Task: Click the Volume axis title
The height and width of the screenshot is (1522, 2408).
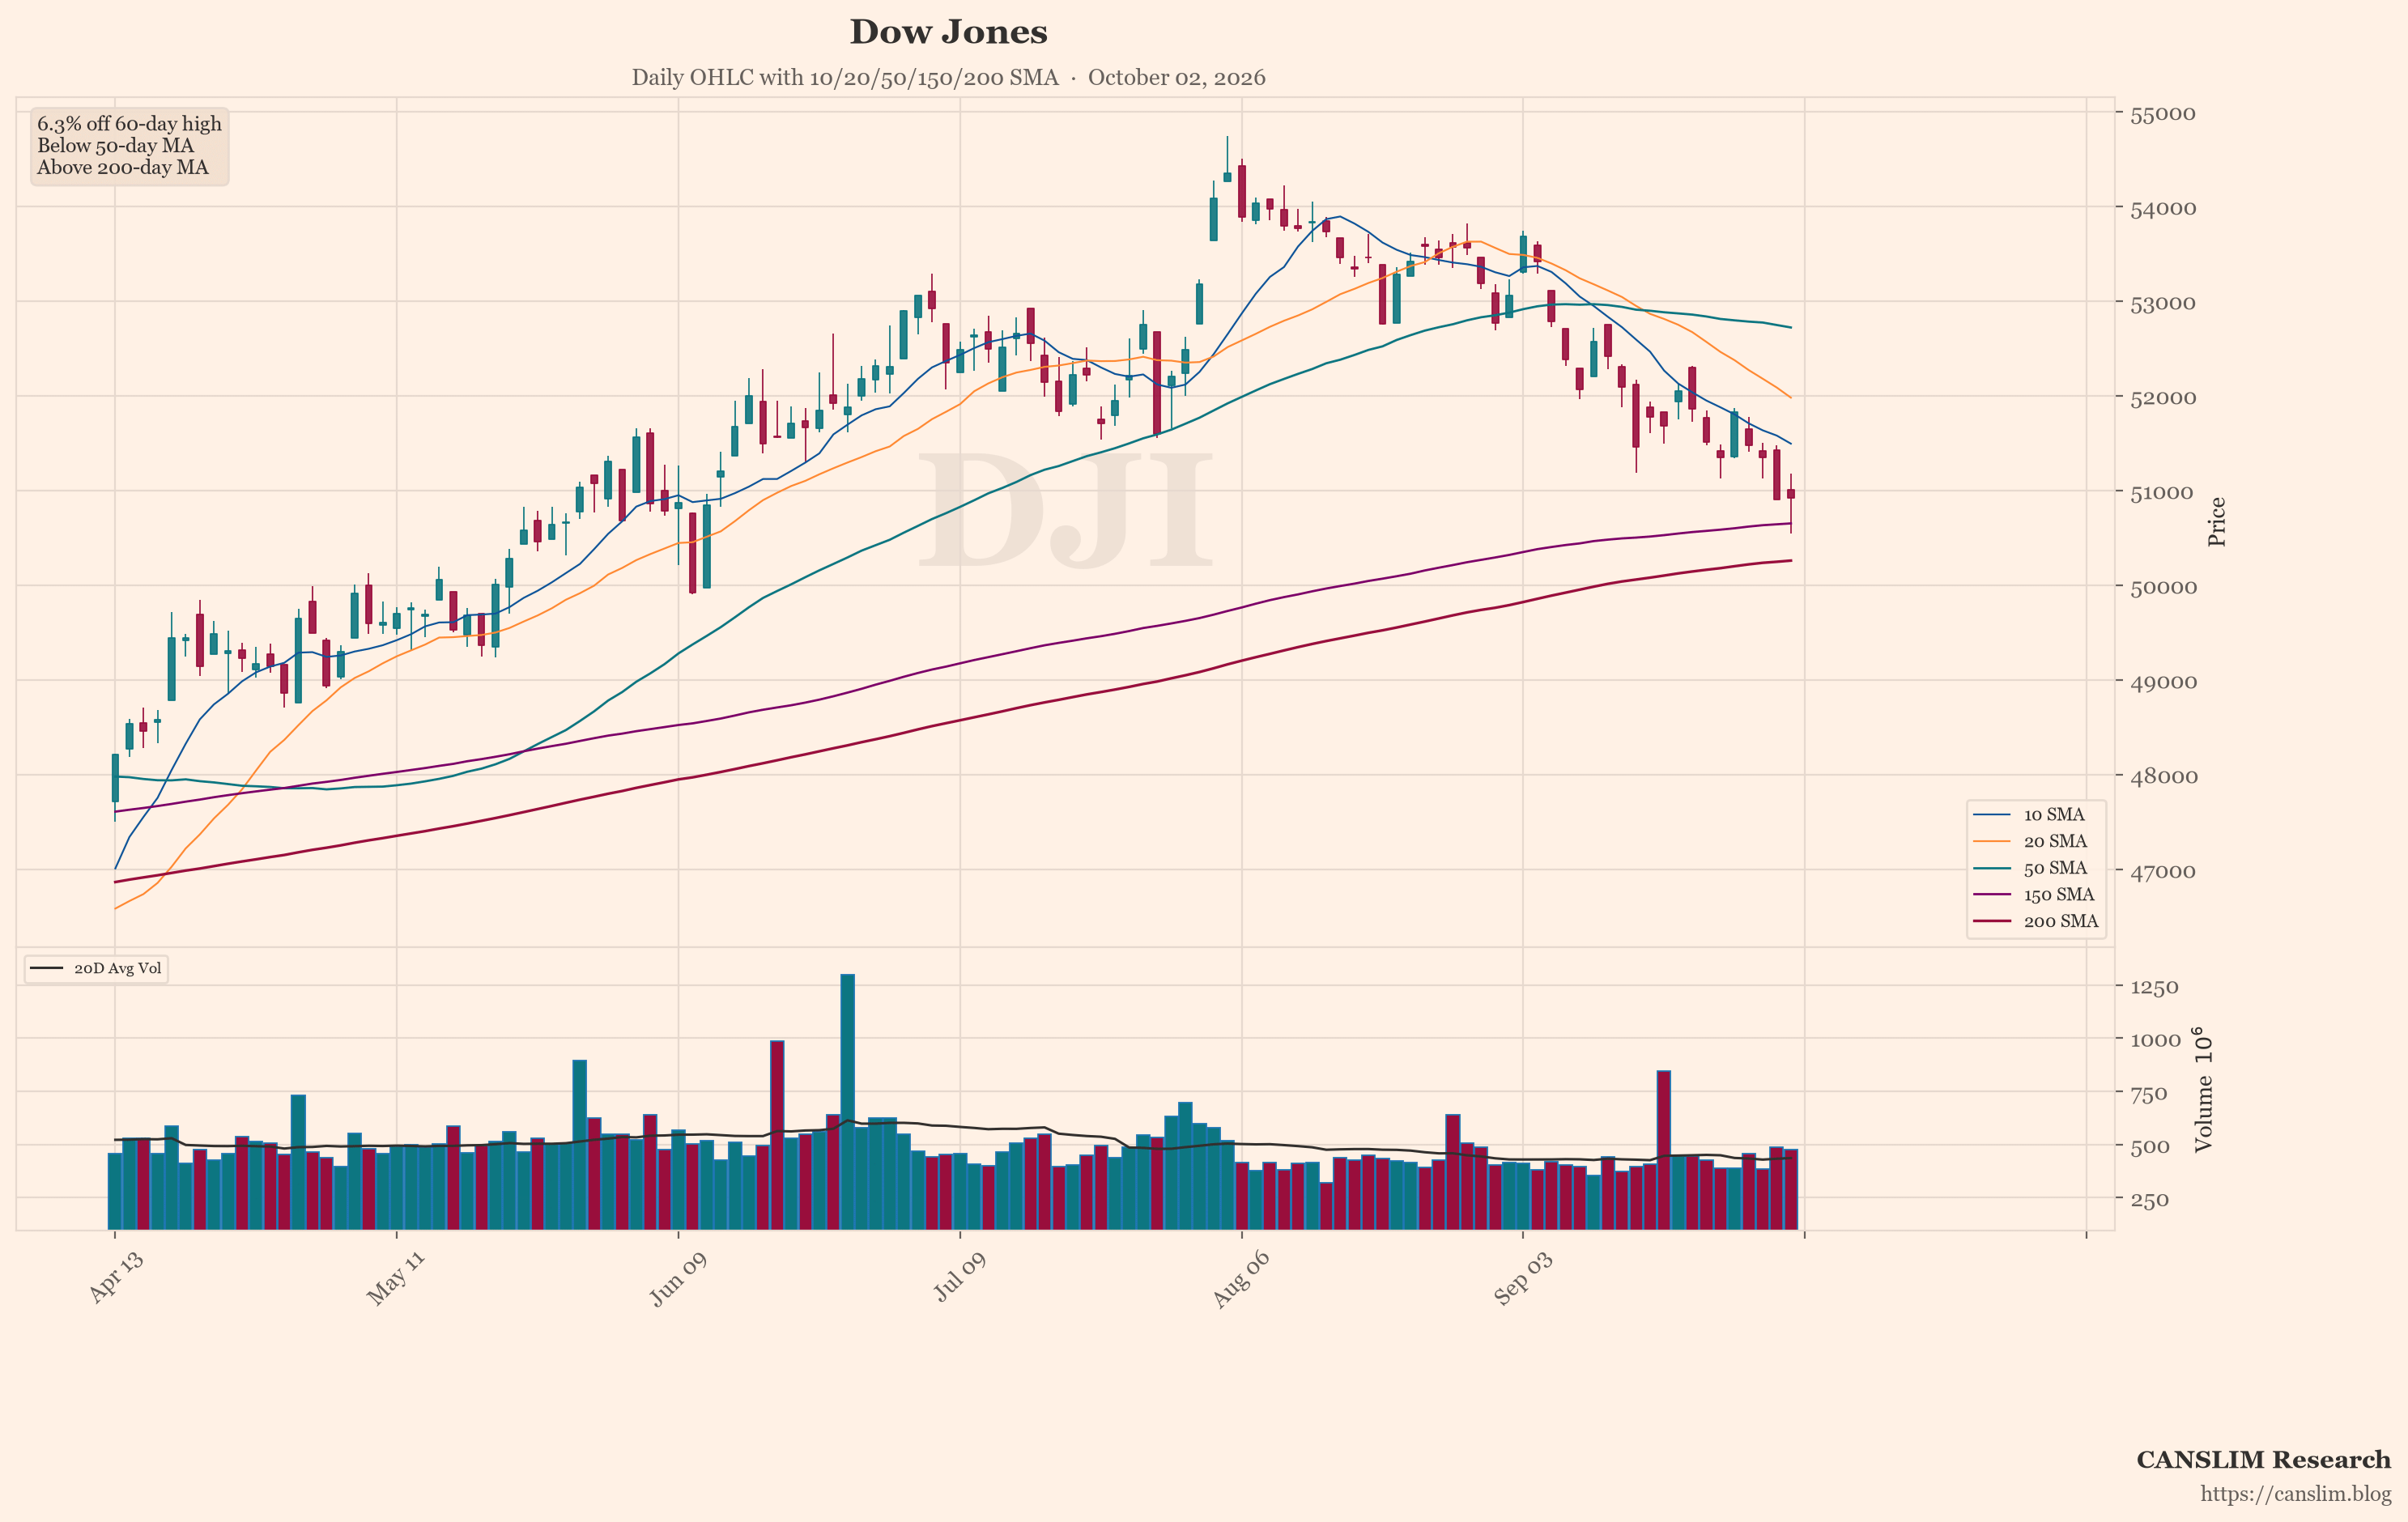Action: point(2203,1089)
